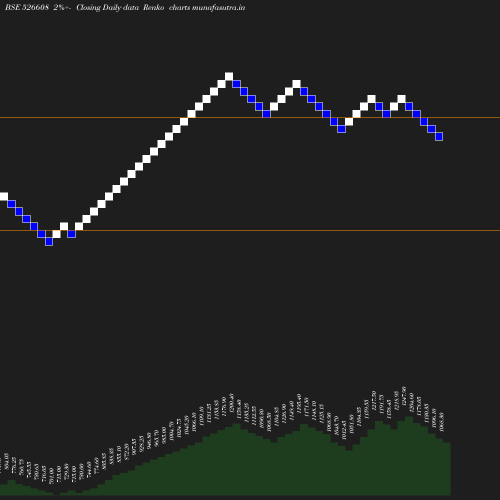The height and width of the screenshot is (500, 500).
Task: Select the topmost white brick at chart peak
Action: point(229,76)
